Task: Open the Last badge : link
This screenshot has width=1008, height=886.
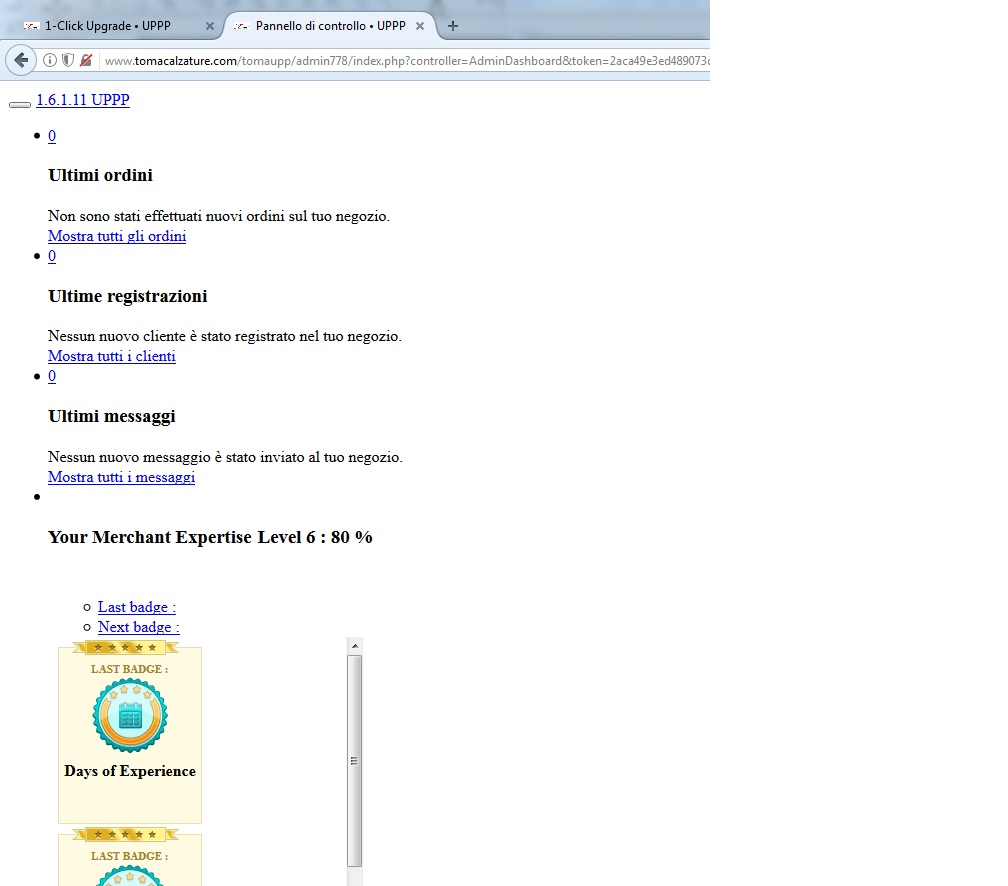Action: (x=137, y=607)
